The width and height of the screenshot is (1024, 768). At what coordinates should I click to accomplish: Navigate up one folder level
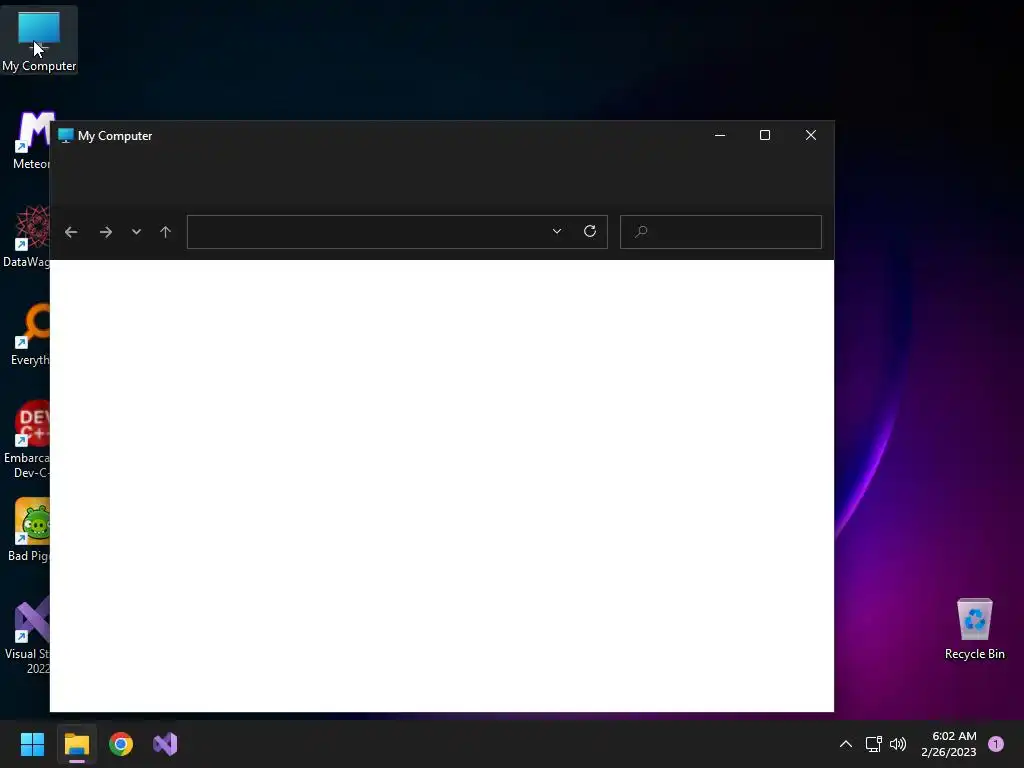tap(165, 232)
